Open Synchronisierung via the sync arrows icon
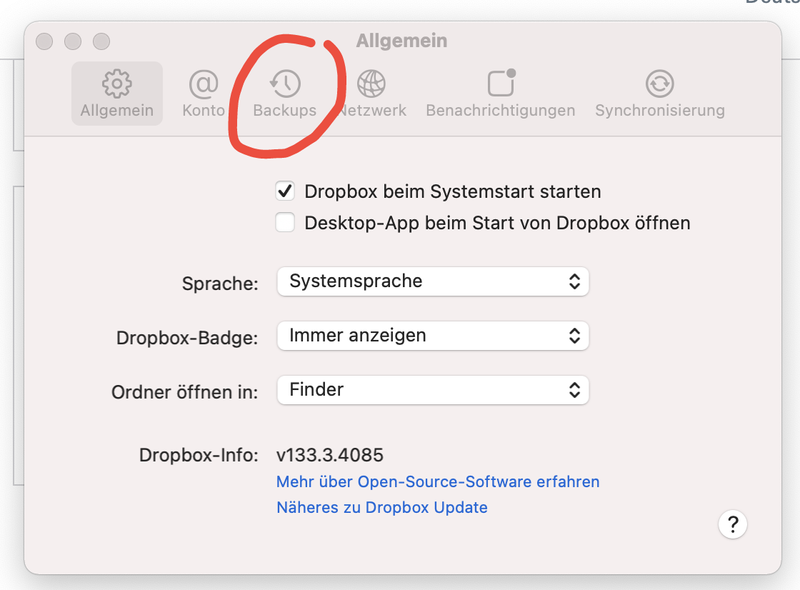 pyautogui.click(x=660, y=84)
